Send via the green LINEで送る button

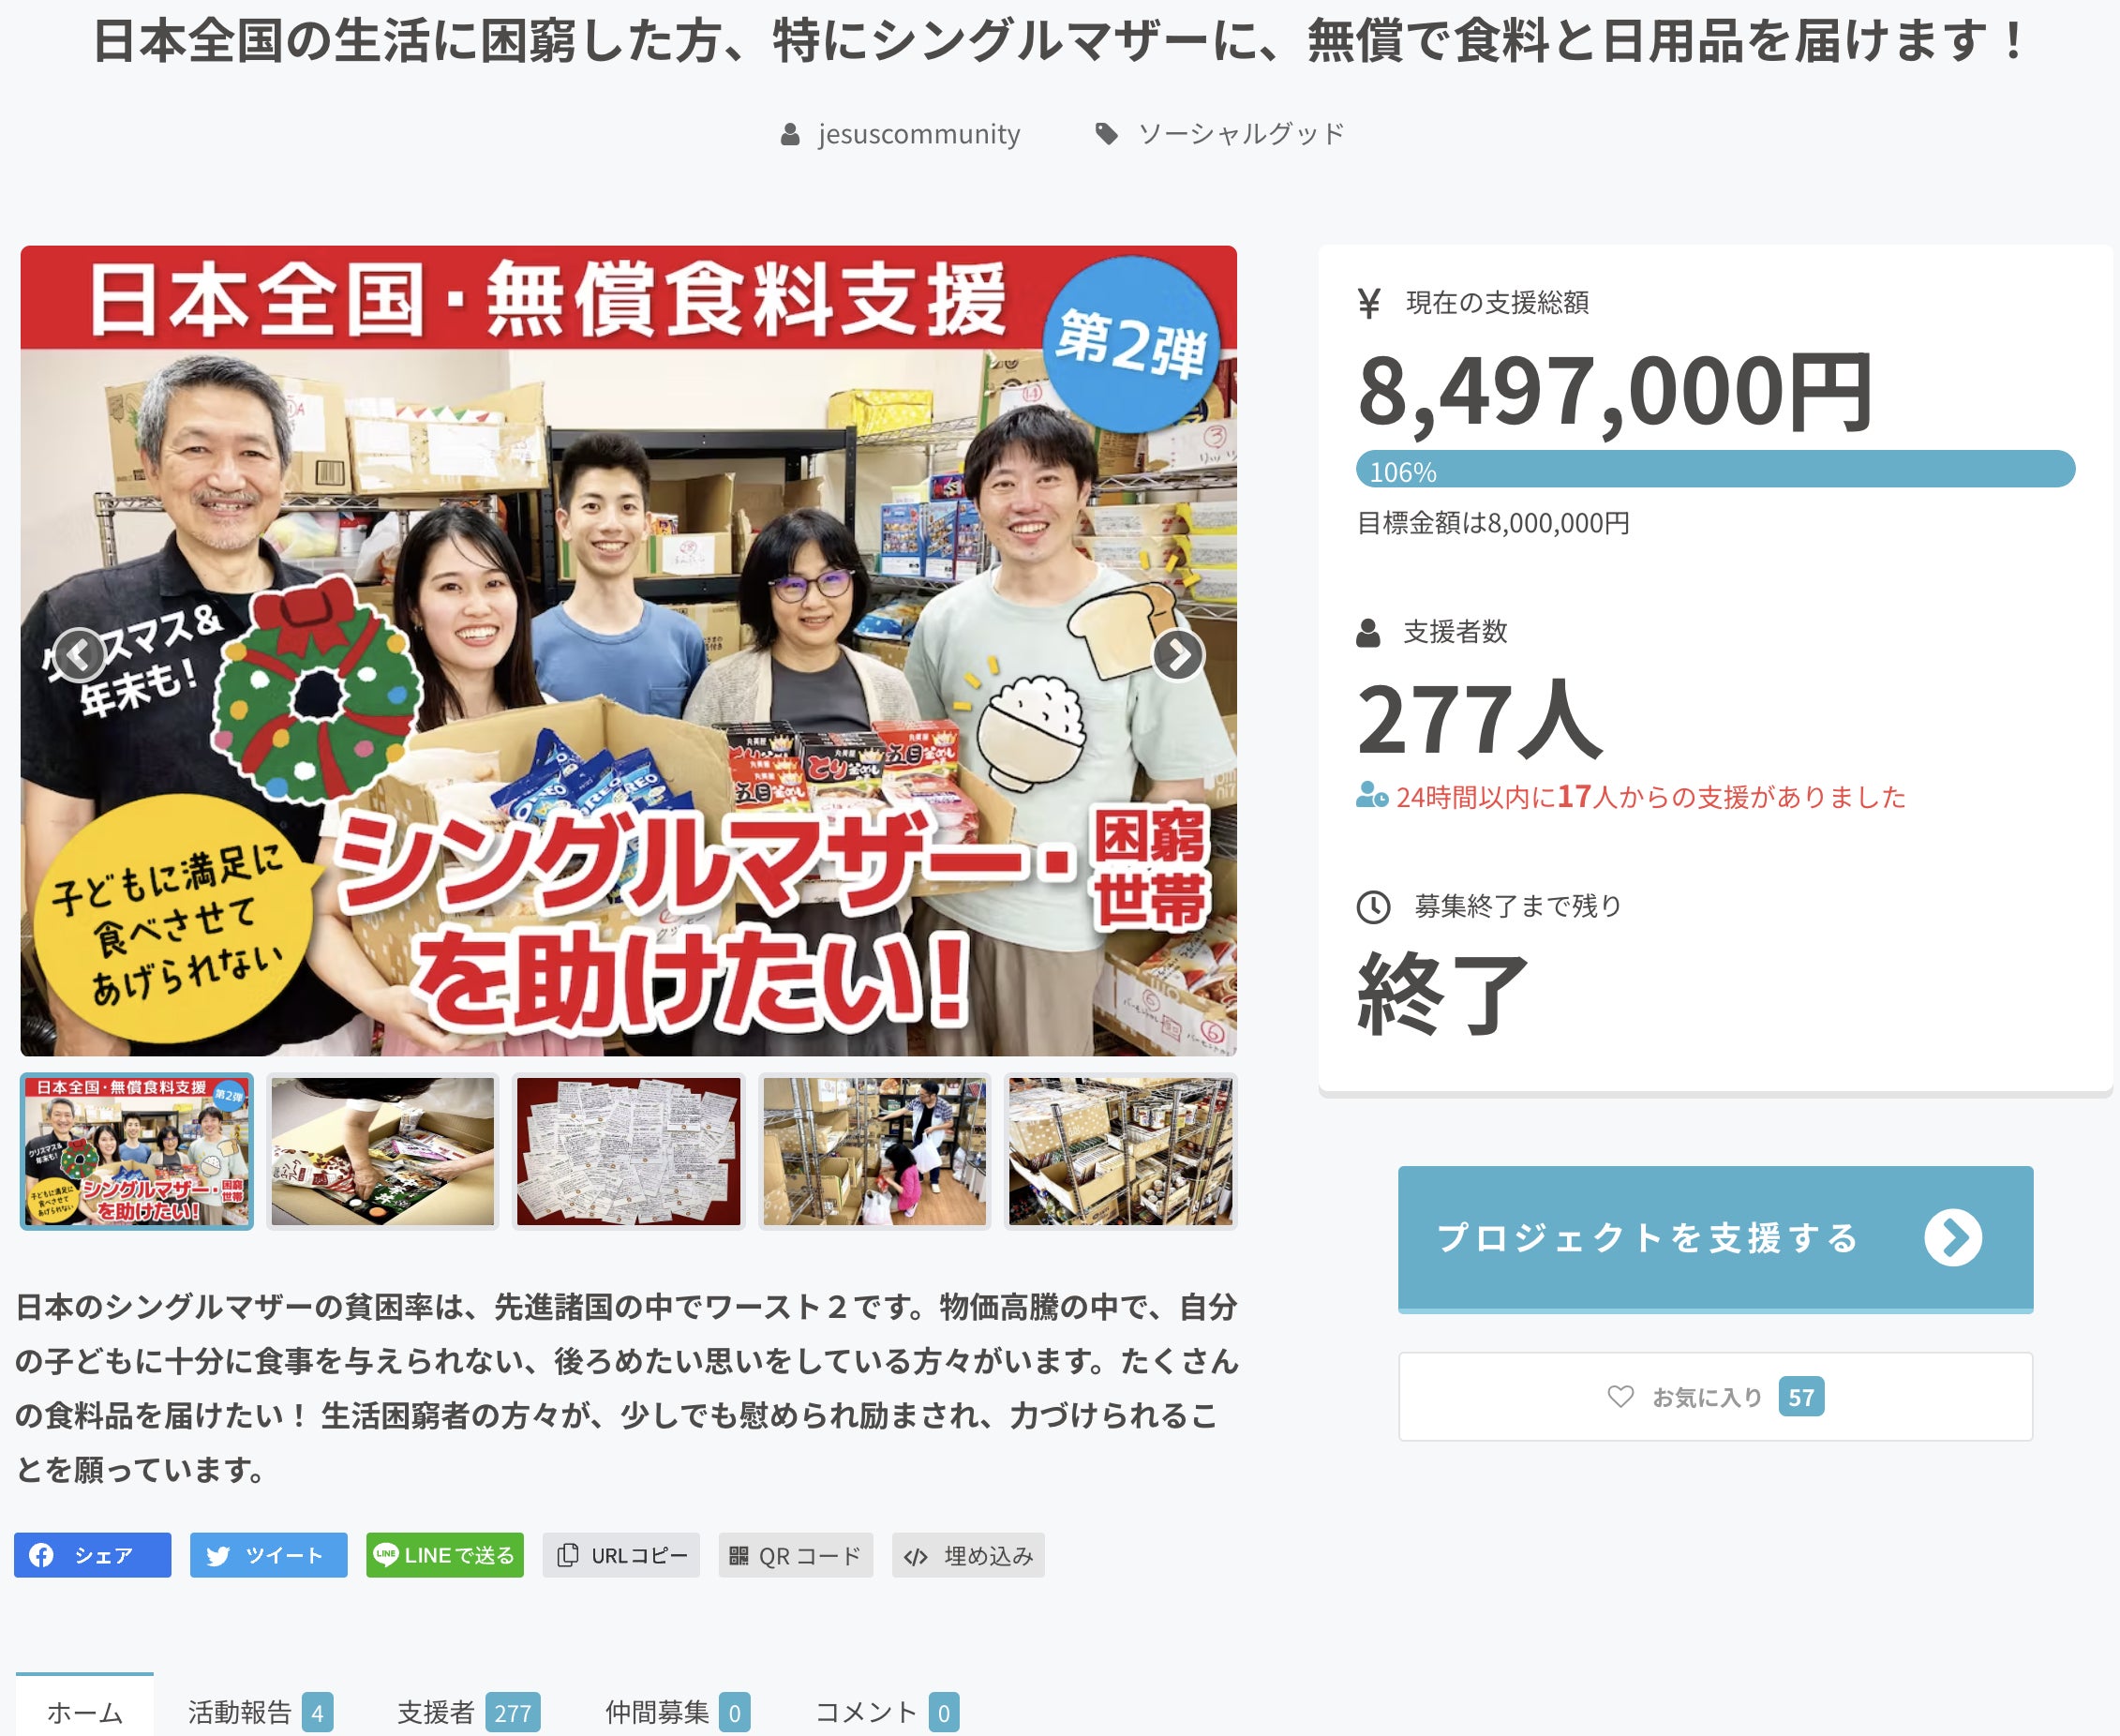pos(444,1555)
